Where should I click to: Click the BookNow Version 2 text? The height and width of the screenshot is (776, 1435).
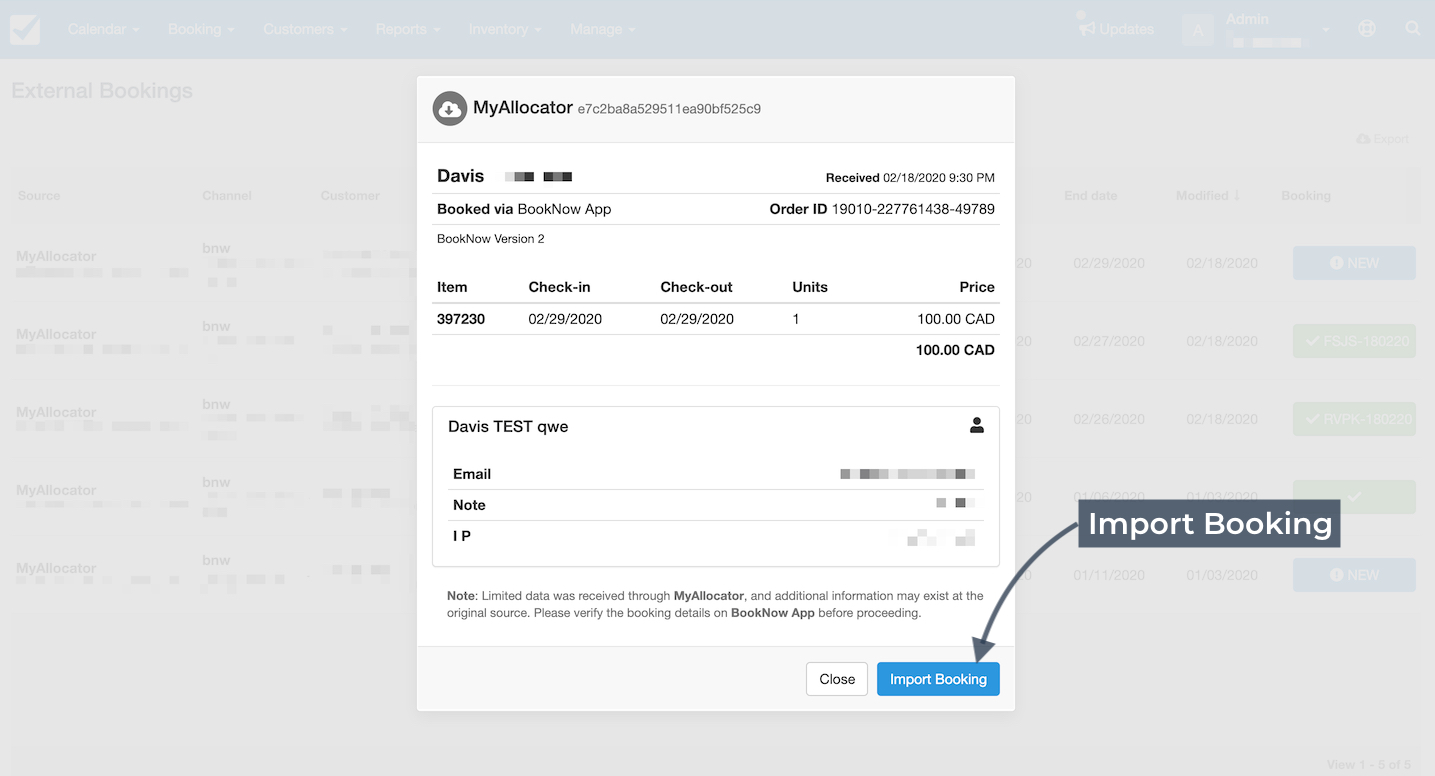491,239
